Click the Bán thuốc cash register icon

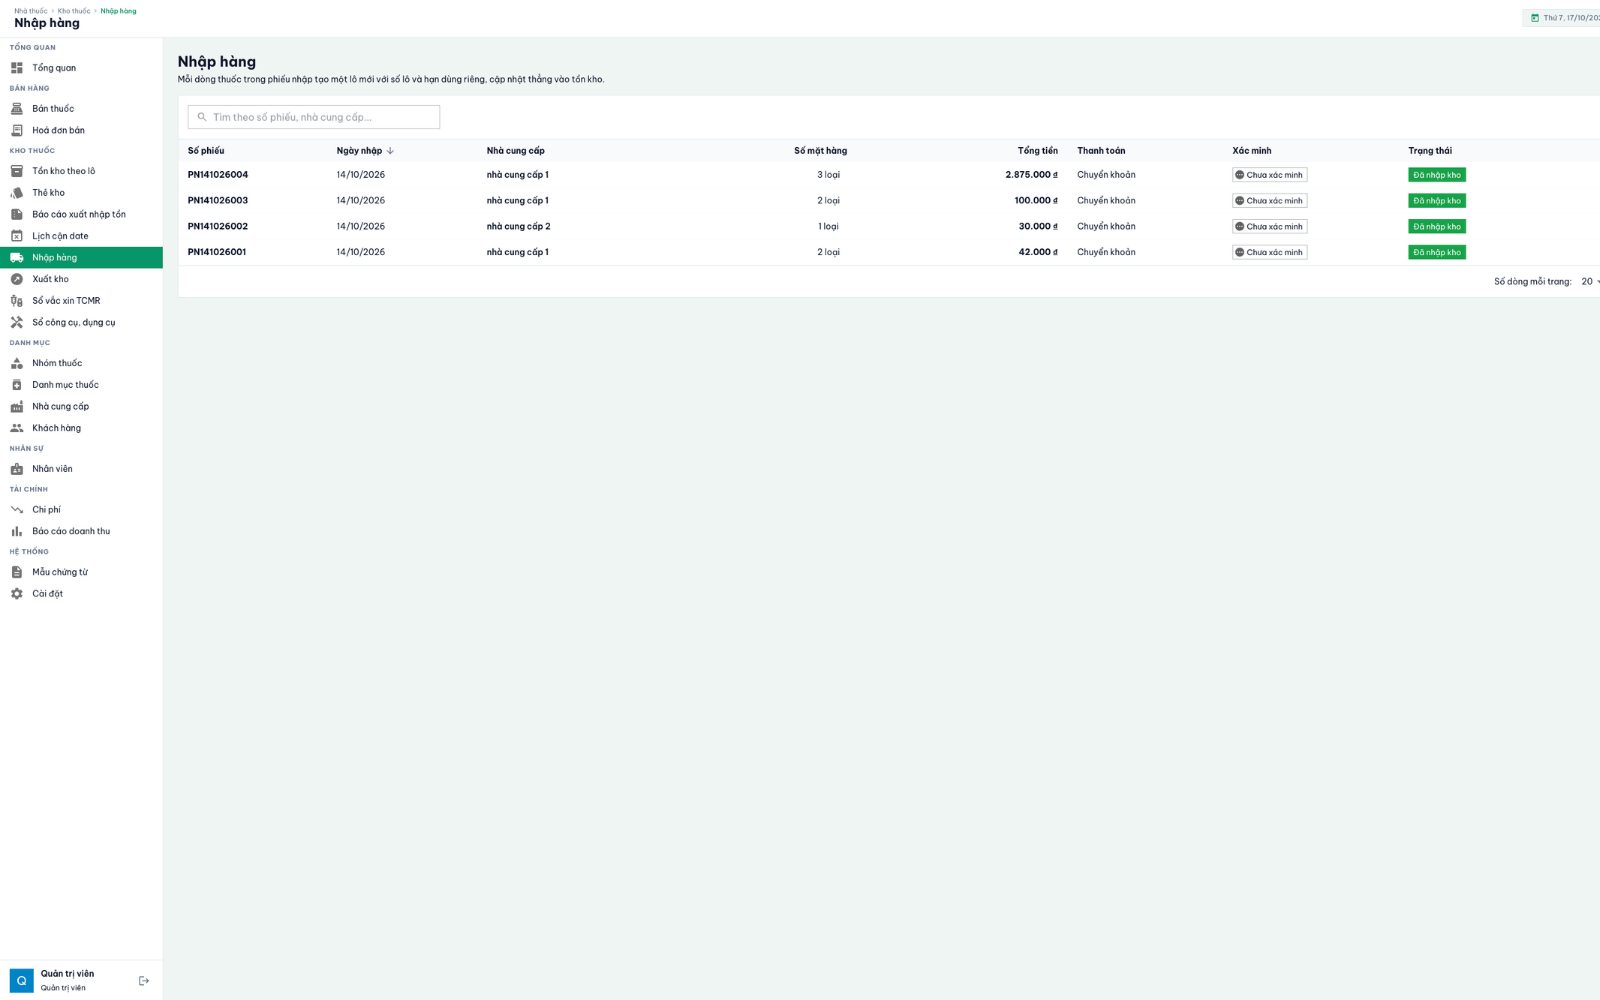[17, 108]
